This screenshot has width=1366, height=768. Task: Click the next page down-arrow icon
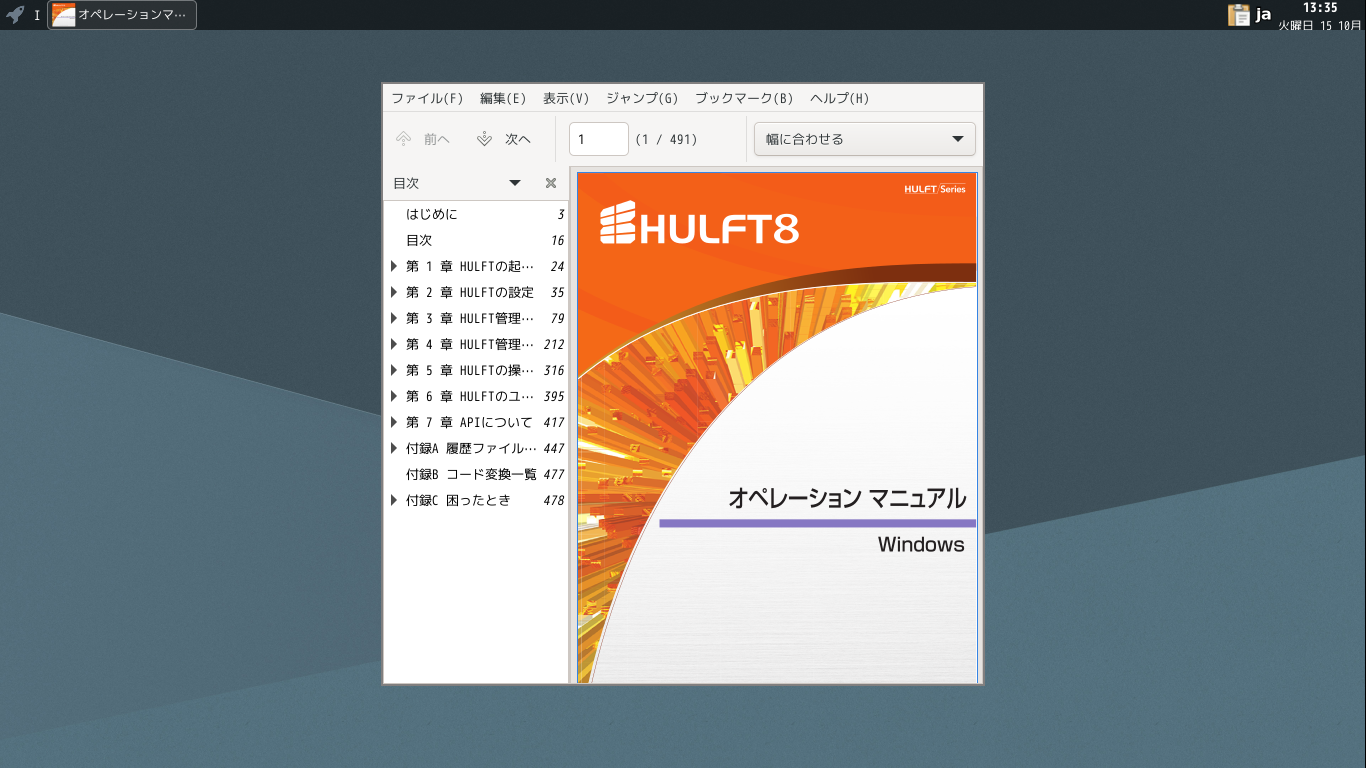[485, 139]
